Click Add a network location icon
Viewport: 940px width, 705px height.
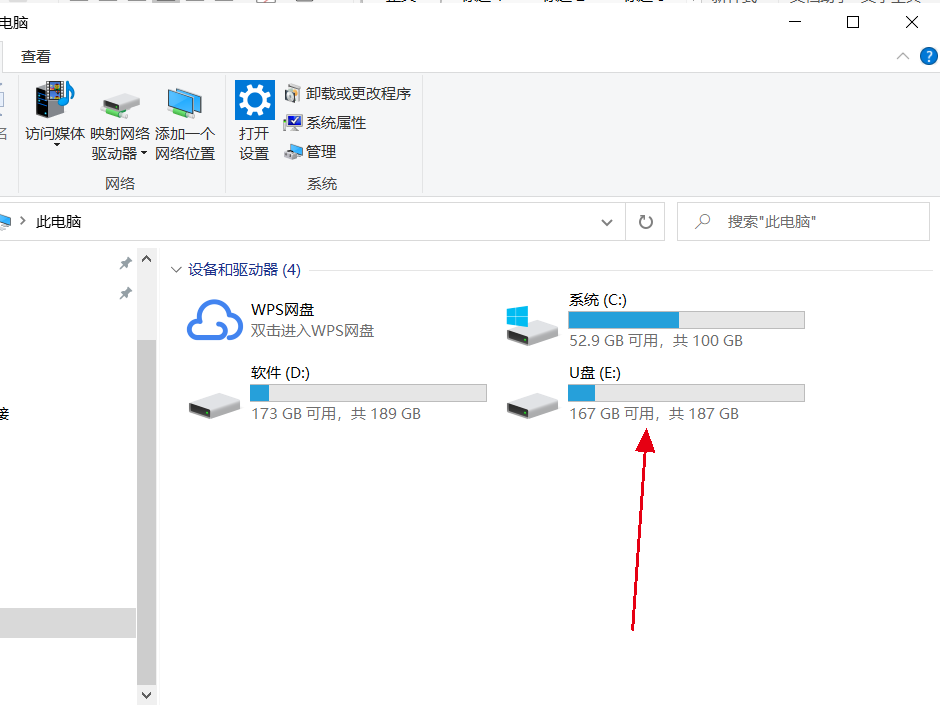(x=185, y=103)
